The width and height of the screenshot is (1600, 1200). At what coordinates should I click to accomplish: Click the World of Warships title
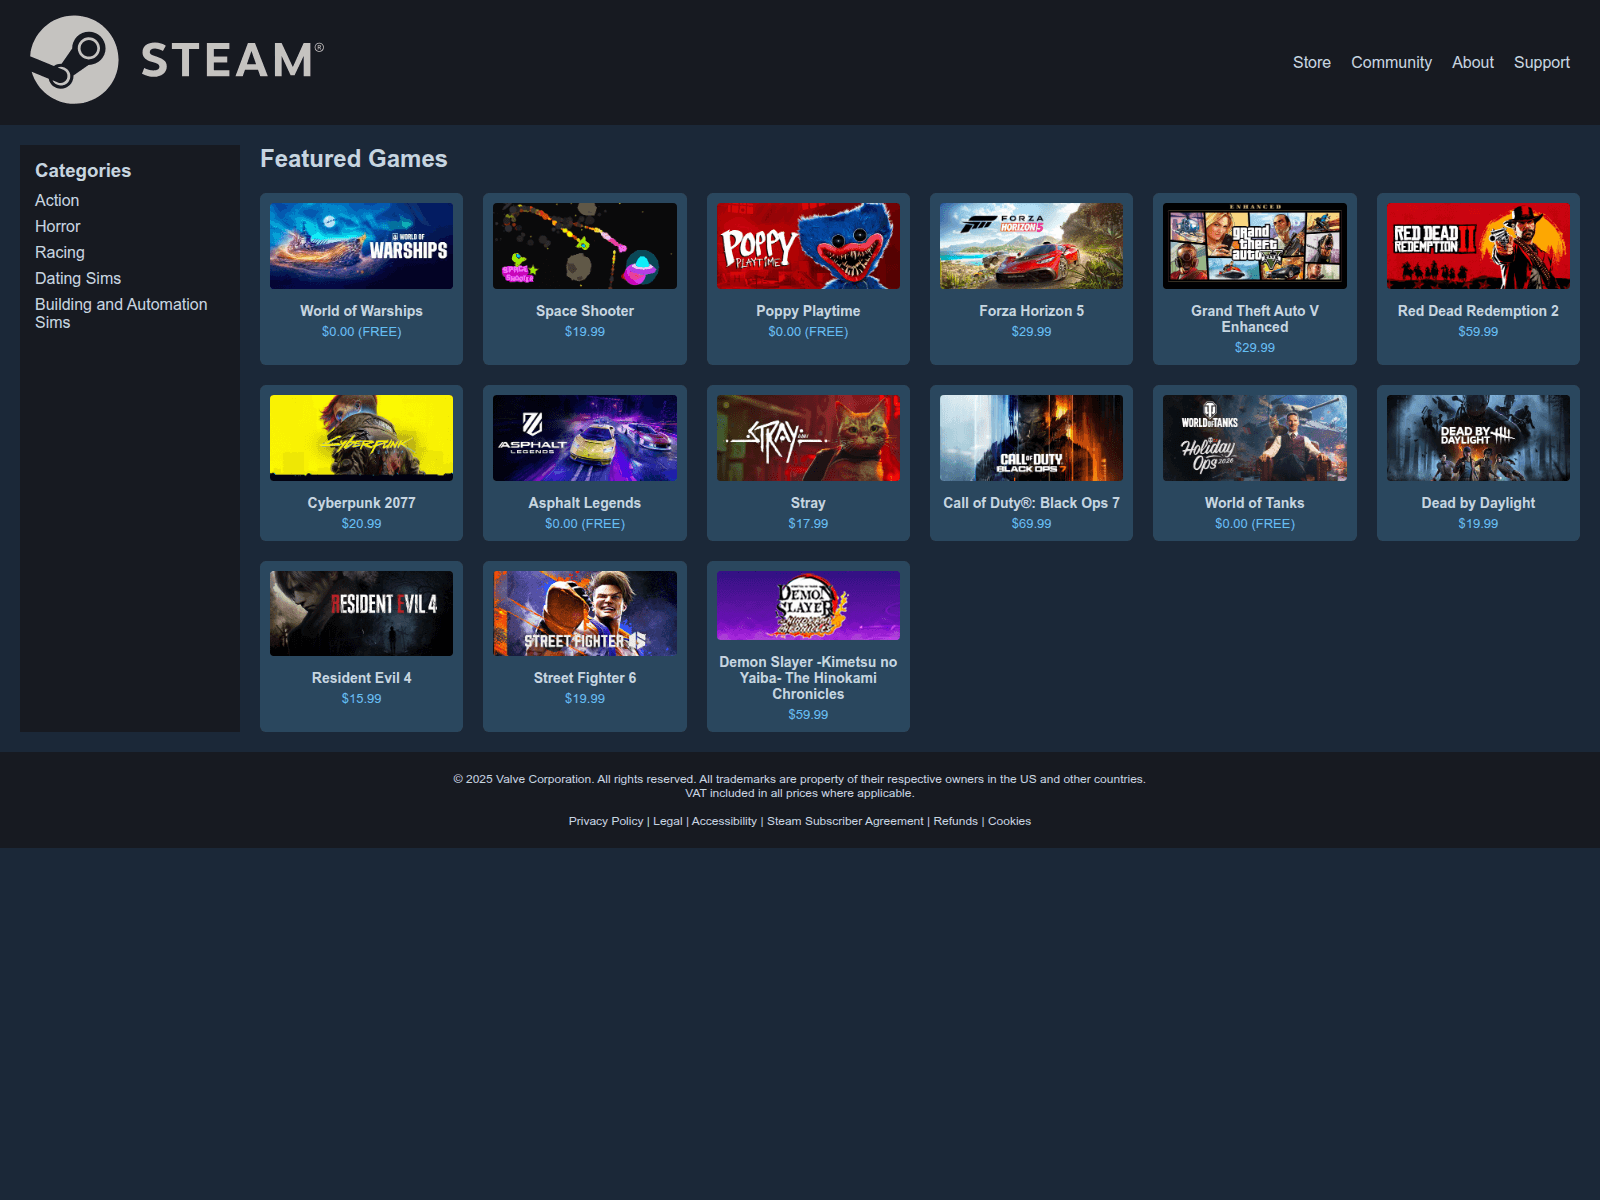tap(361, 311)
